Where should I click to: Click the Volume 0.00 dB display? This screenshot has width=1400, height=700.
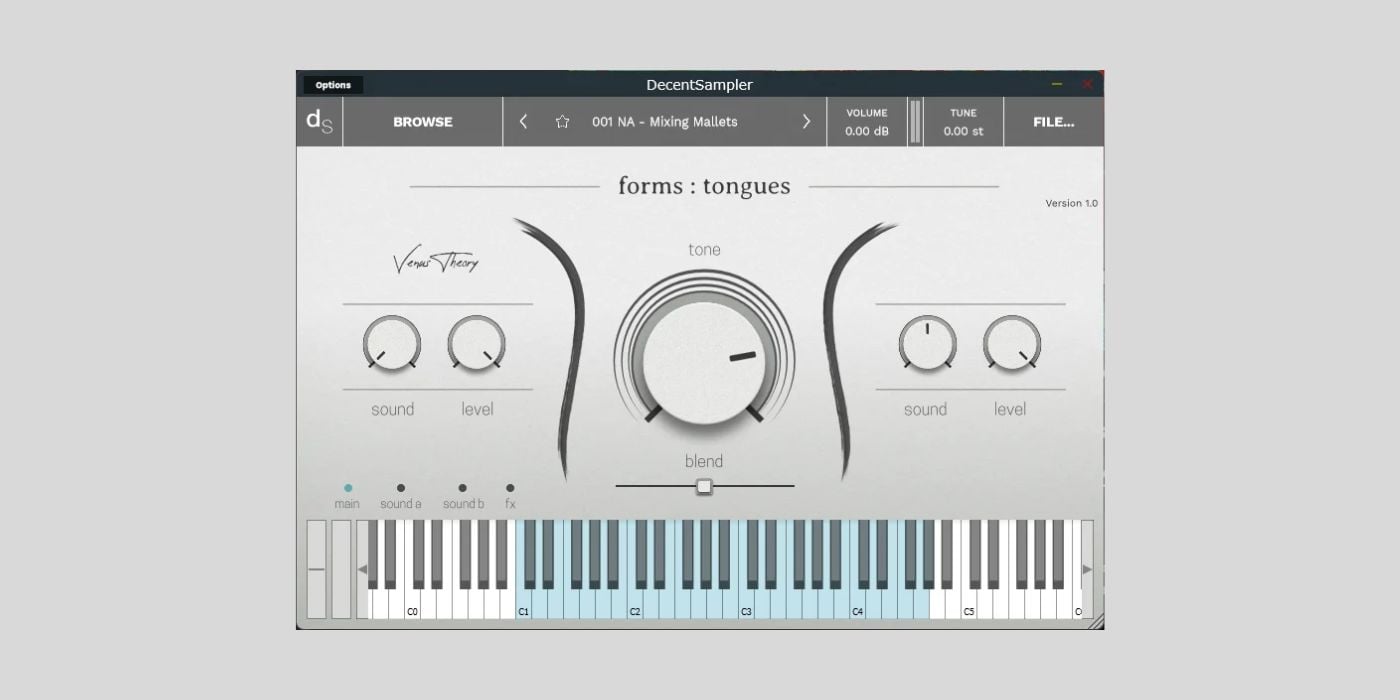[866, 121]
